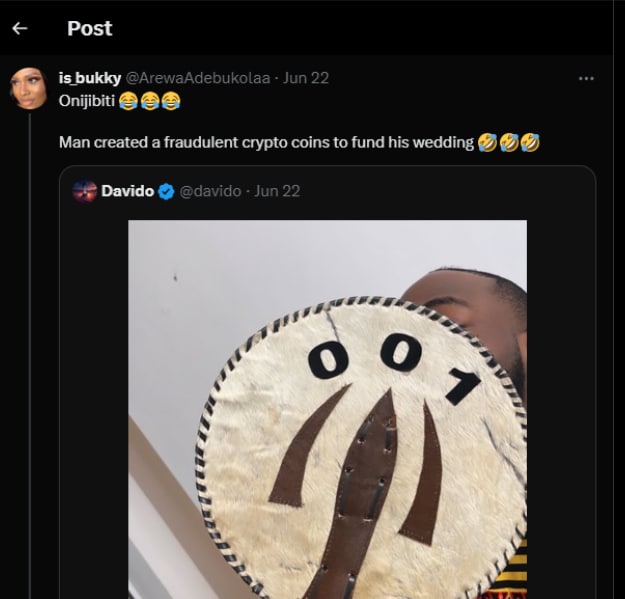Click the Jun 22 timestamp beside @davido
Image resolution: width=625 pixels, height=599 pixels.
pos(277,191)
